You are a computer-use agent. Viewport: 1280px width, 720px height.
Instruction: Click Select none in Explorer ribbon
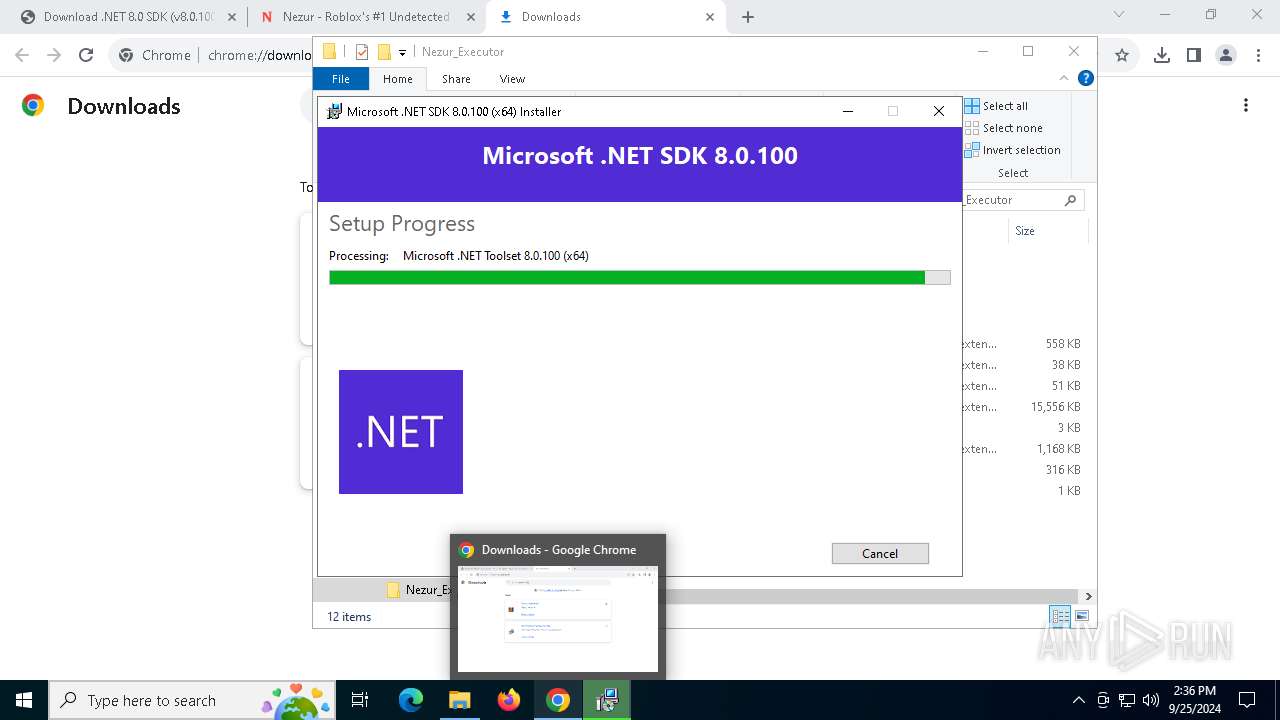pos(1004,128)
